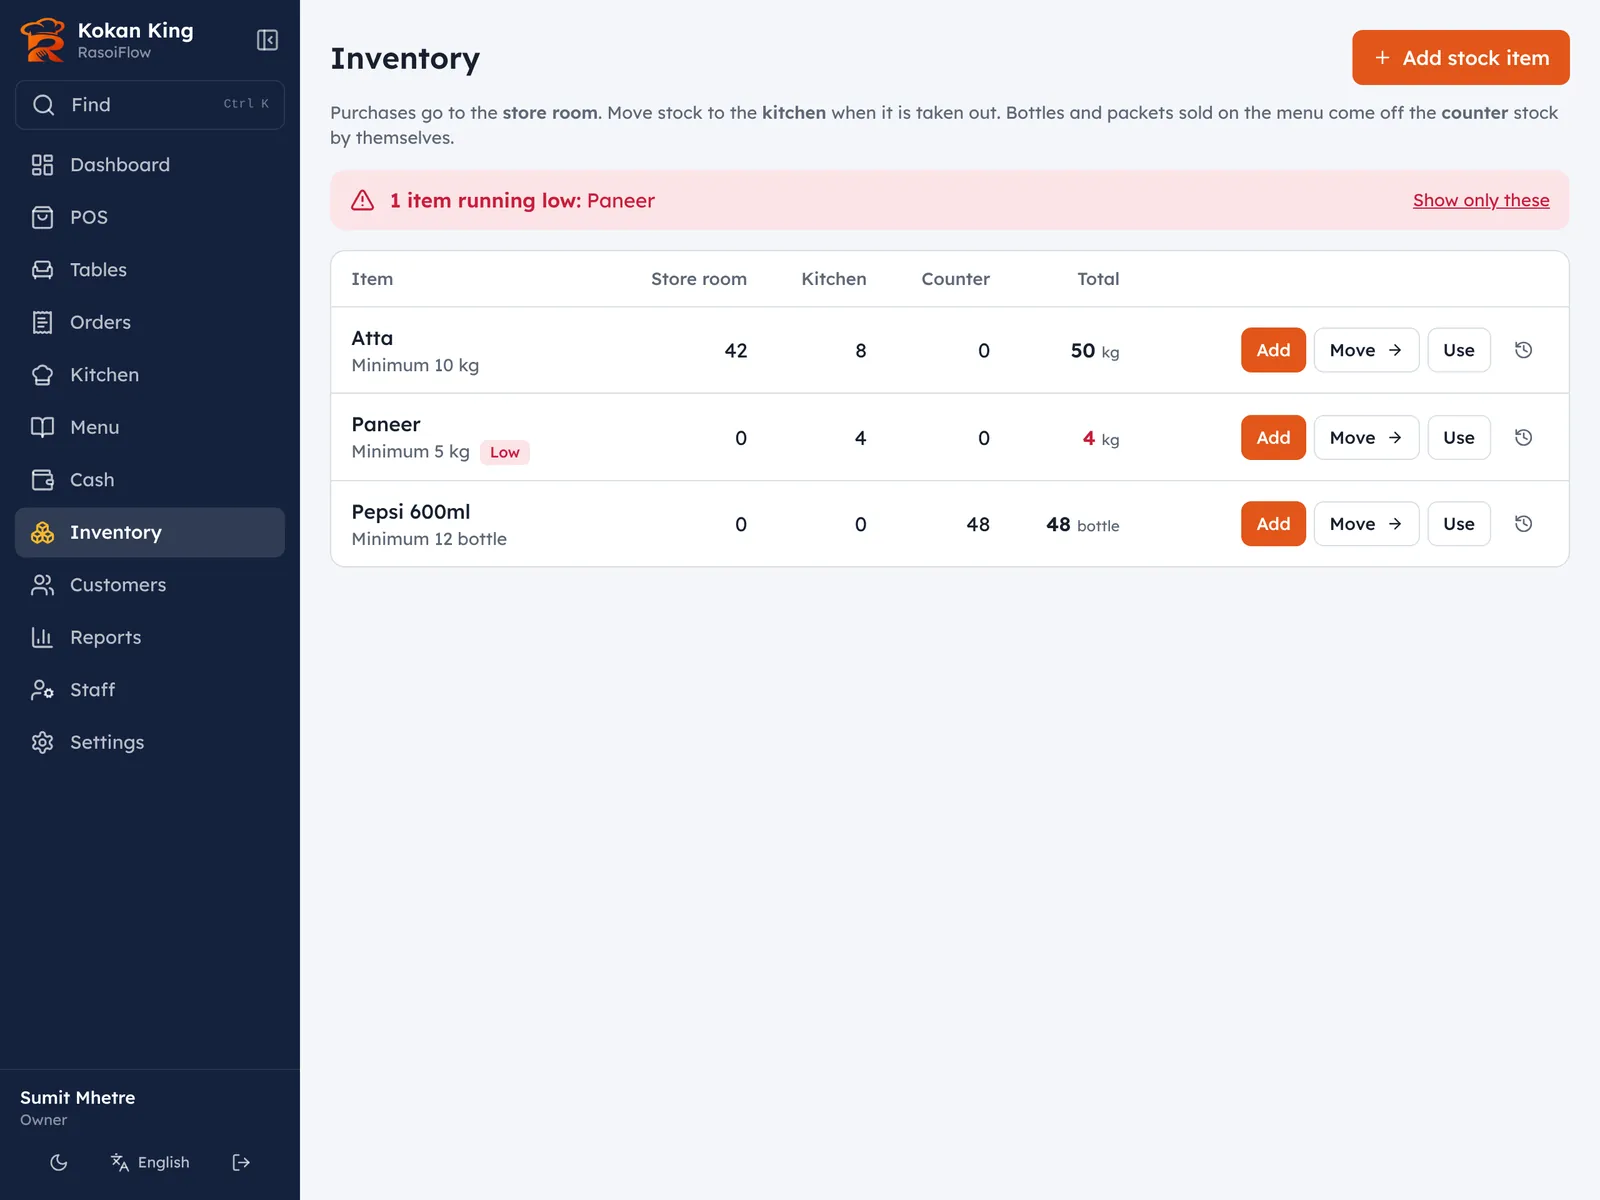Click Add stock item button
This screenshot has width=1600, height=1200.
point(1461,58)
